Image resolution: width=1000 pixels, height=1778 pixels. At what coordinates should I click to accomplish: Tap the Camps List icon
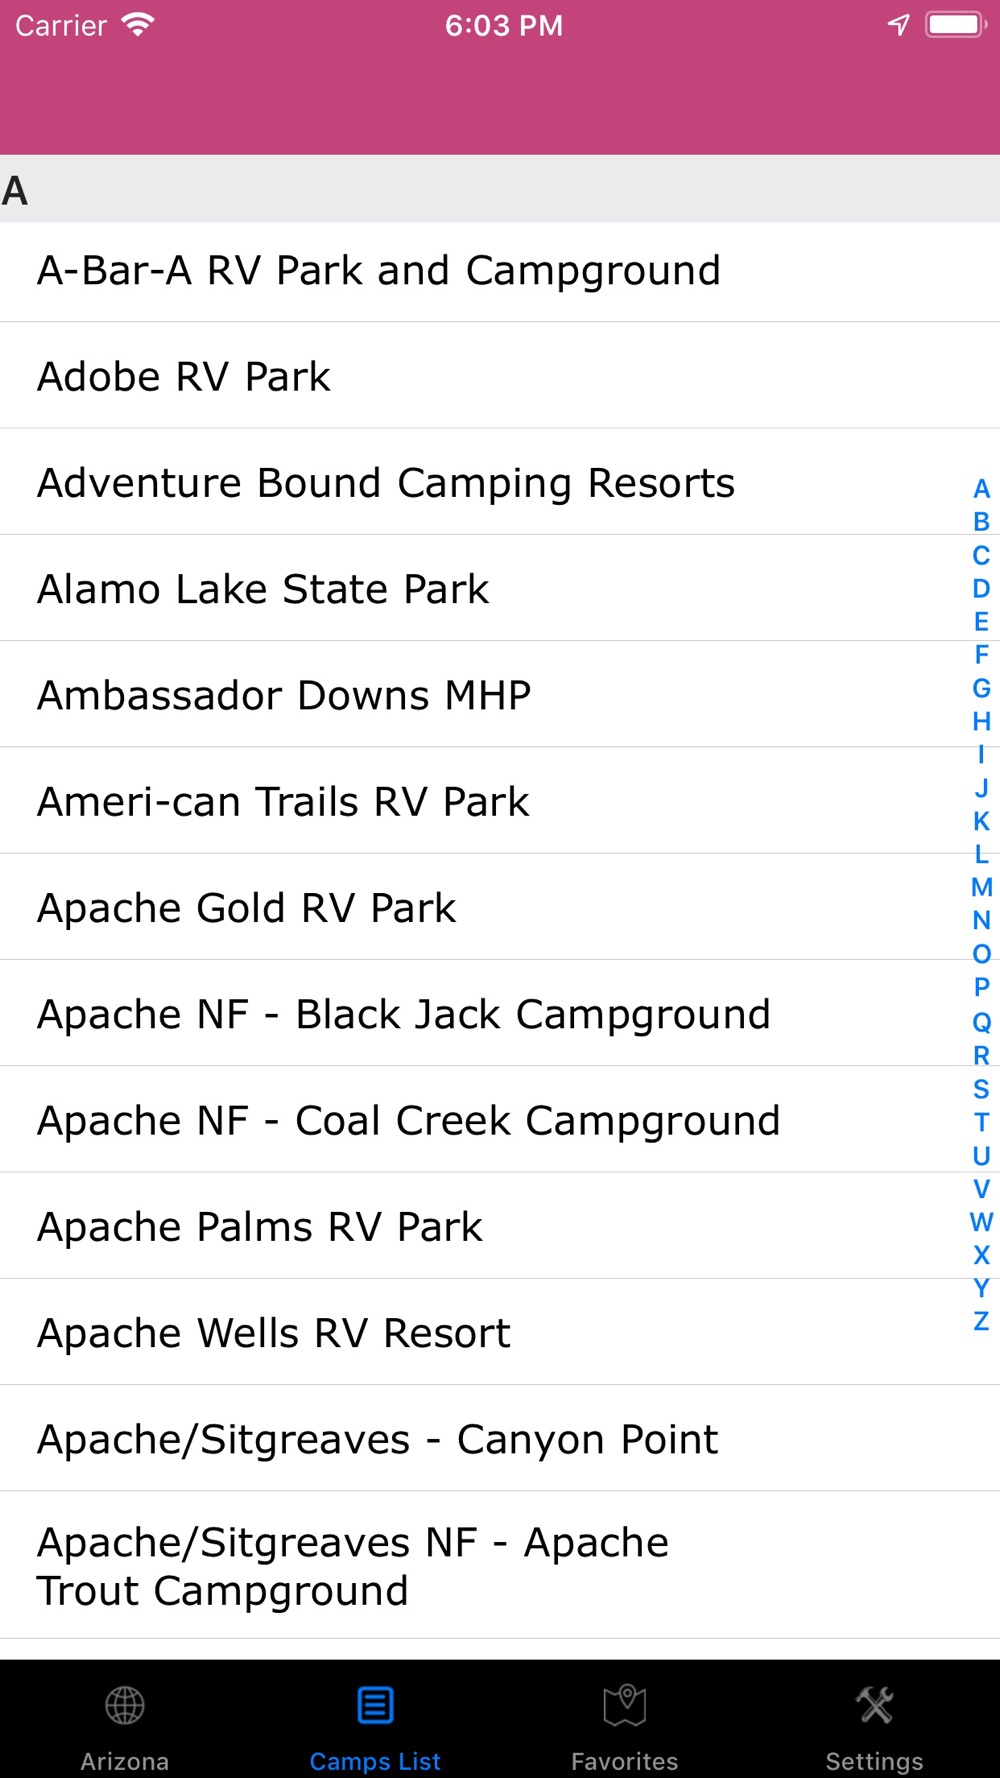tap(375, 1706)
